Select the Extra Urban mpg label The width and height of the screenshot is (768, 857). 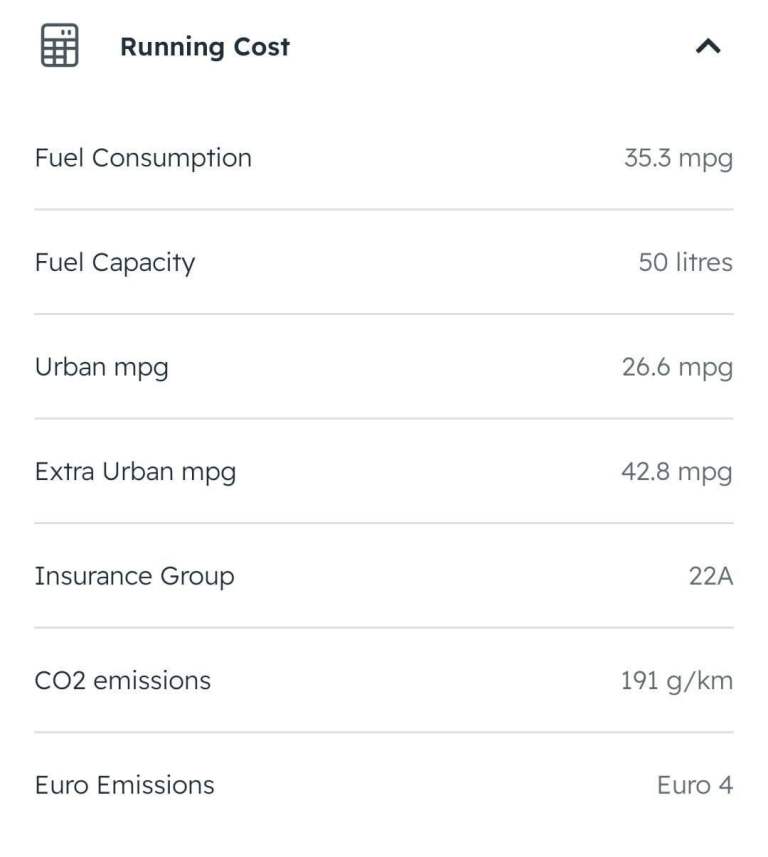pyautogui.click(x=135, y=472)
